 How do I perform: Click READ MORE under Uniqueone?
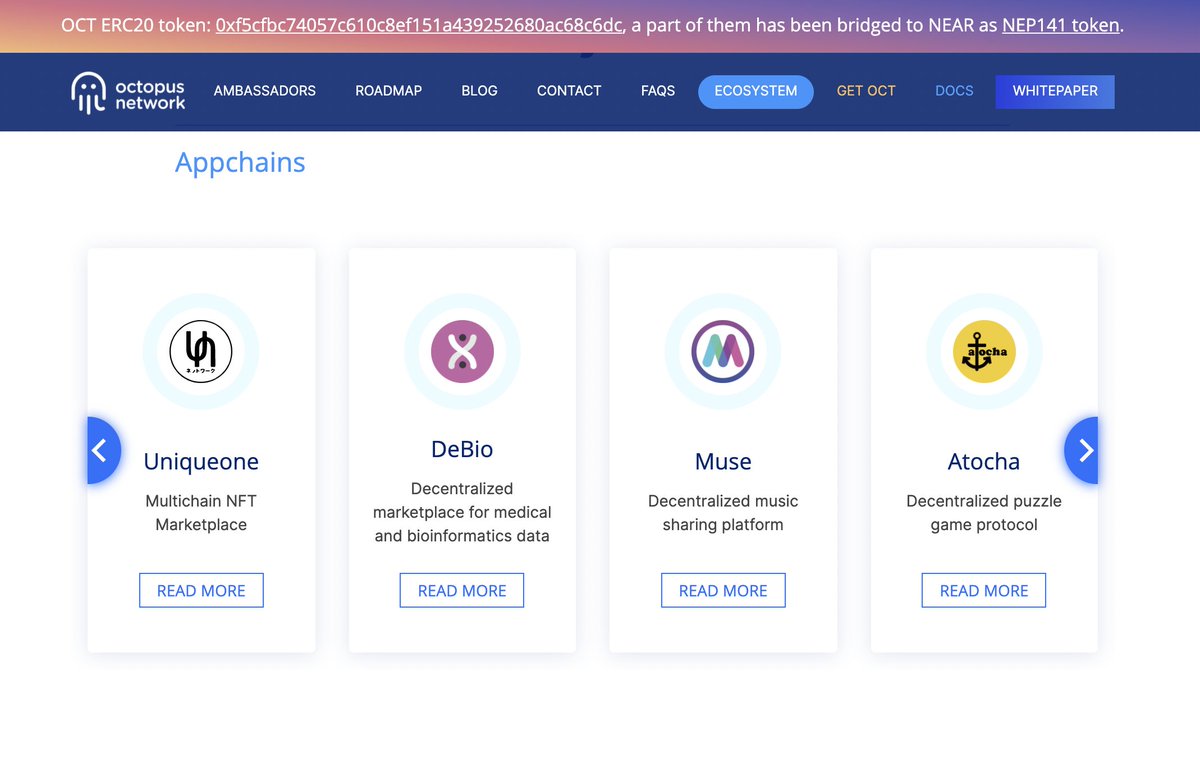201,590
